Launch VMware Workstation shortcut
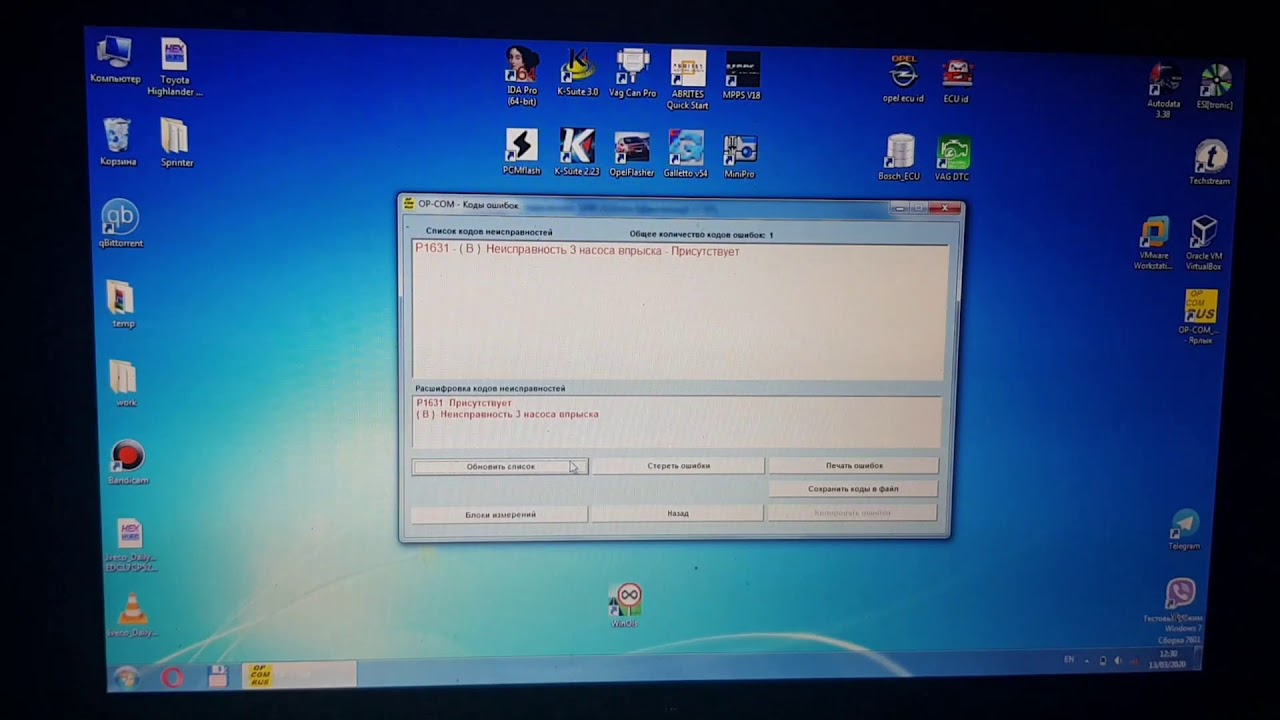 (x=1153, y=244)
